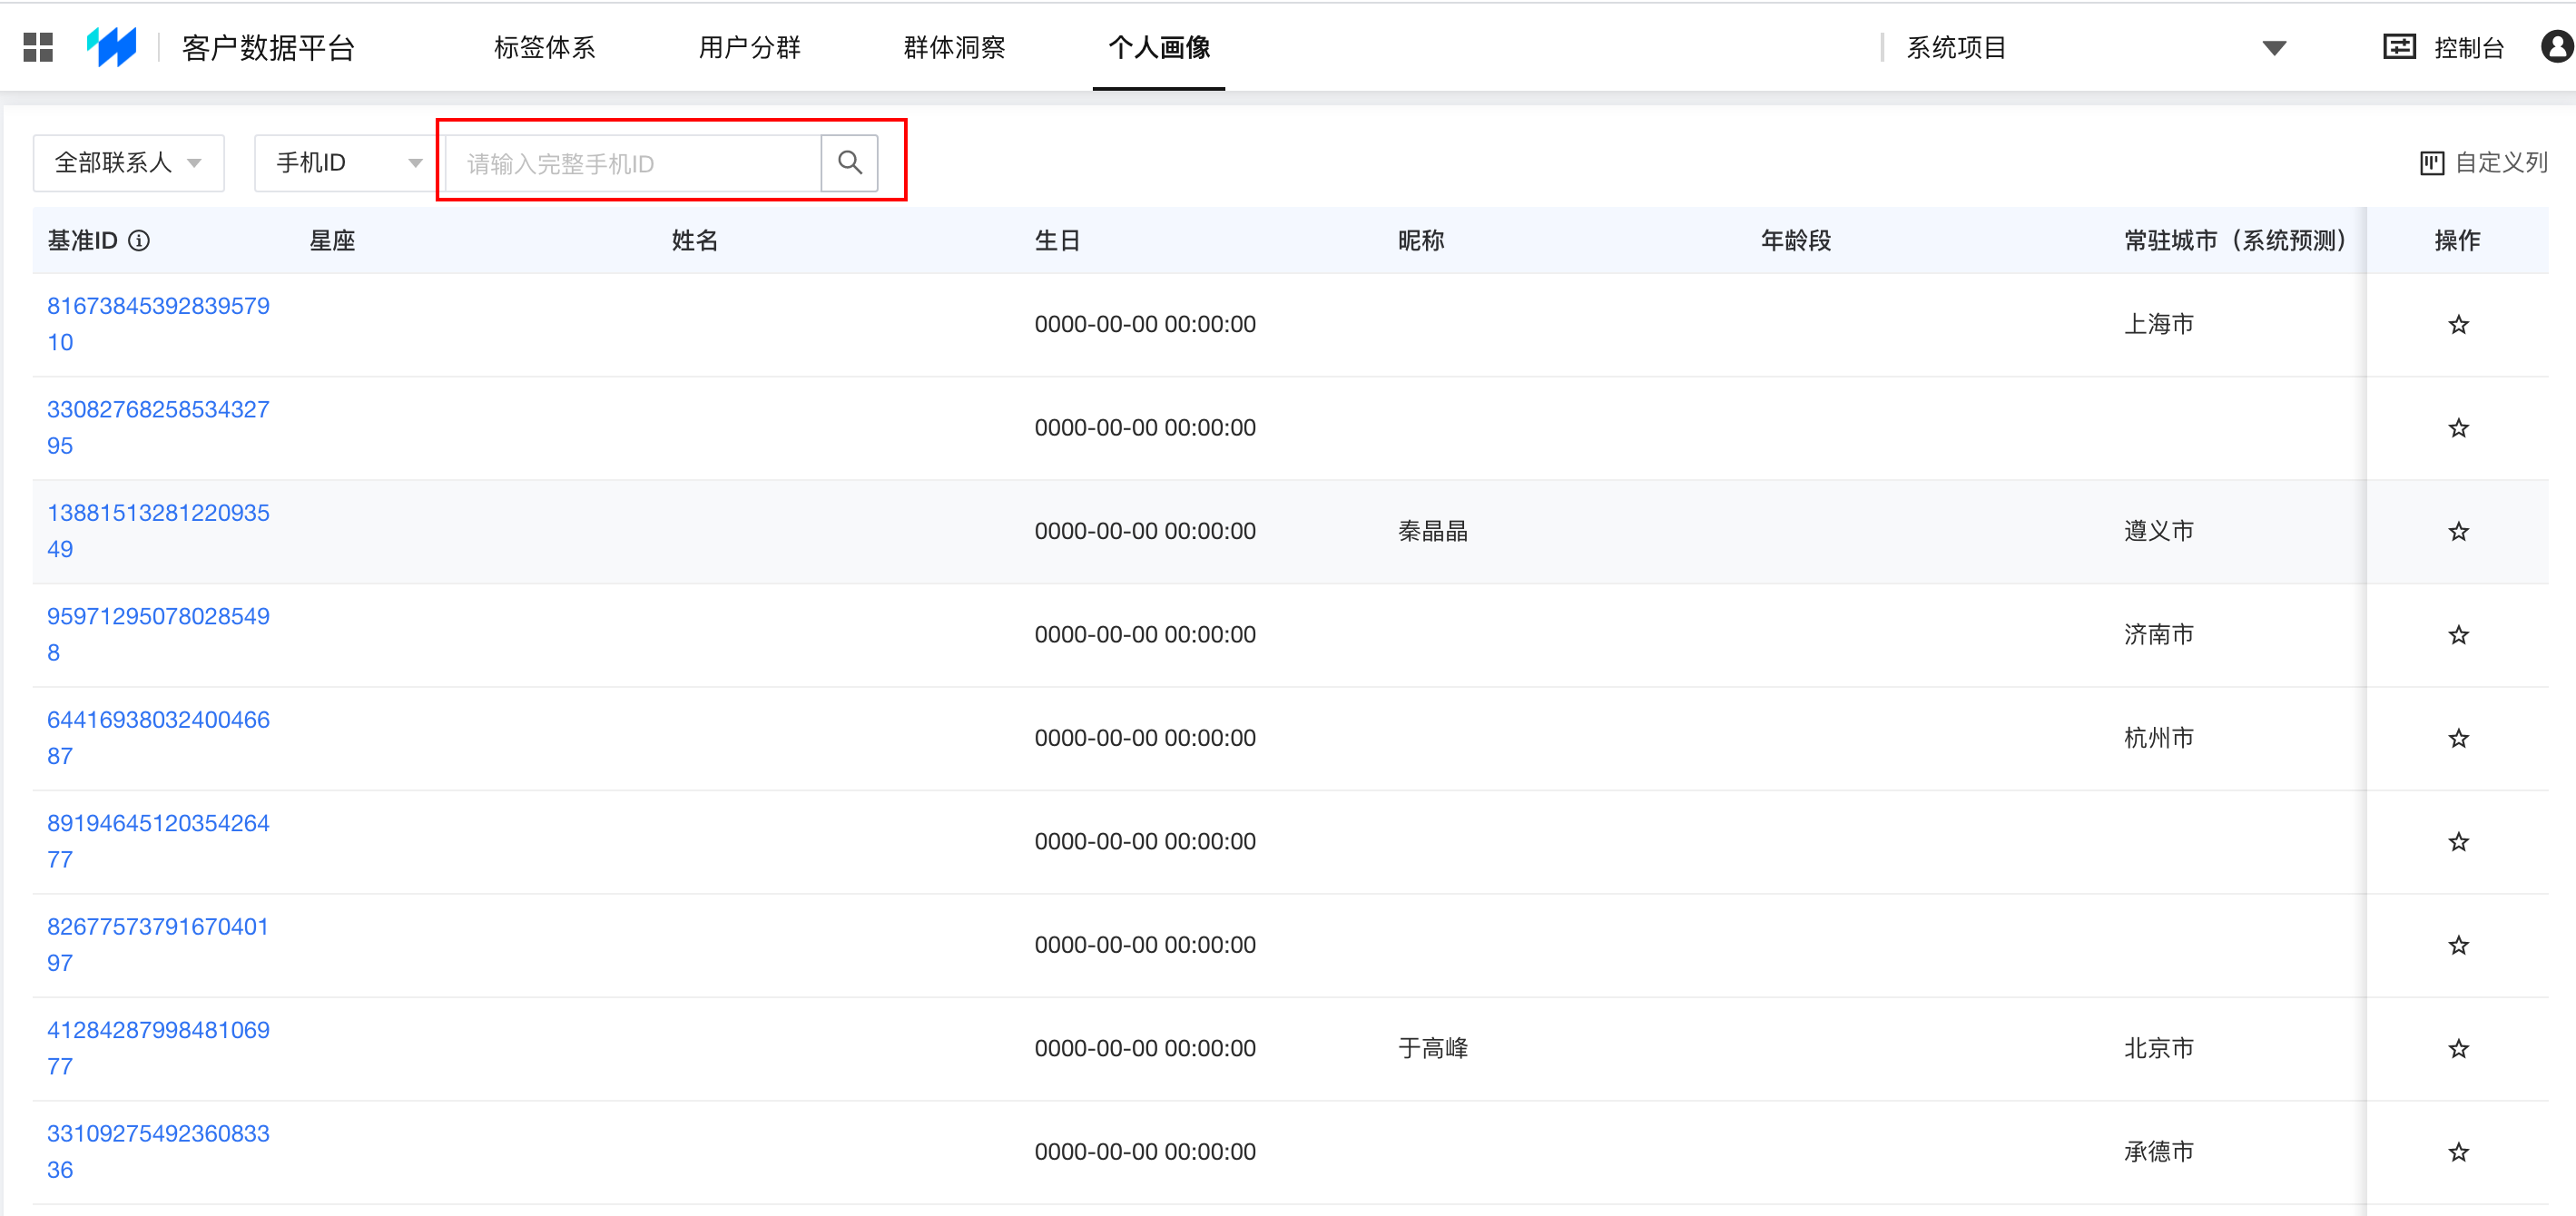Click the 自定义列 column settings icon

point(2431,163)
